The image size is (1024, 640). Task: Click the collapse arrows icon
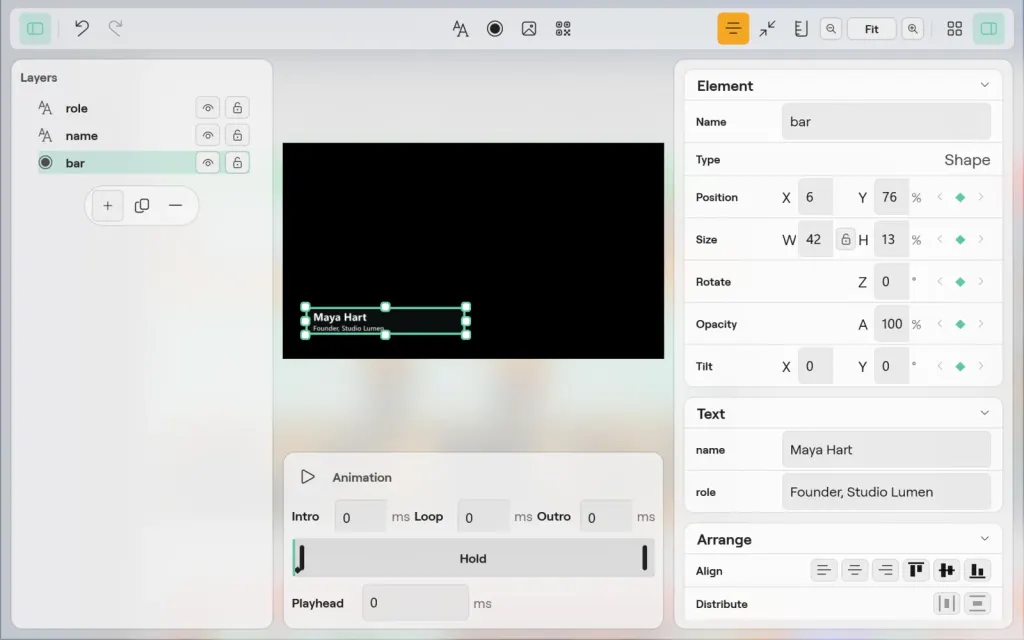point(767,29)
